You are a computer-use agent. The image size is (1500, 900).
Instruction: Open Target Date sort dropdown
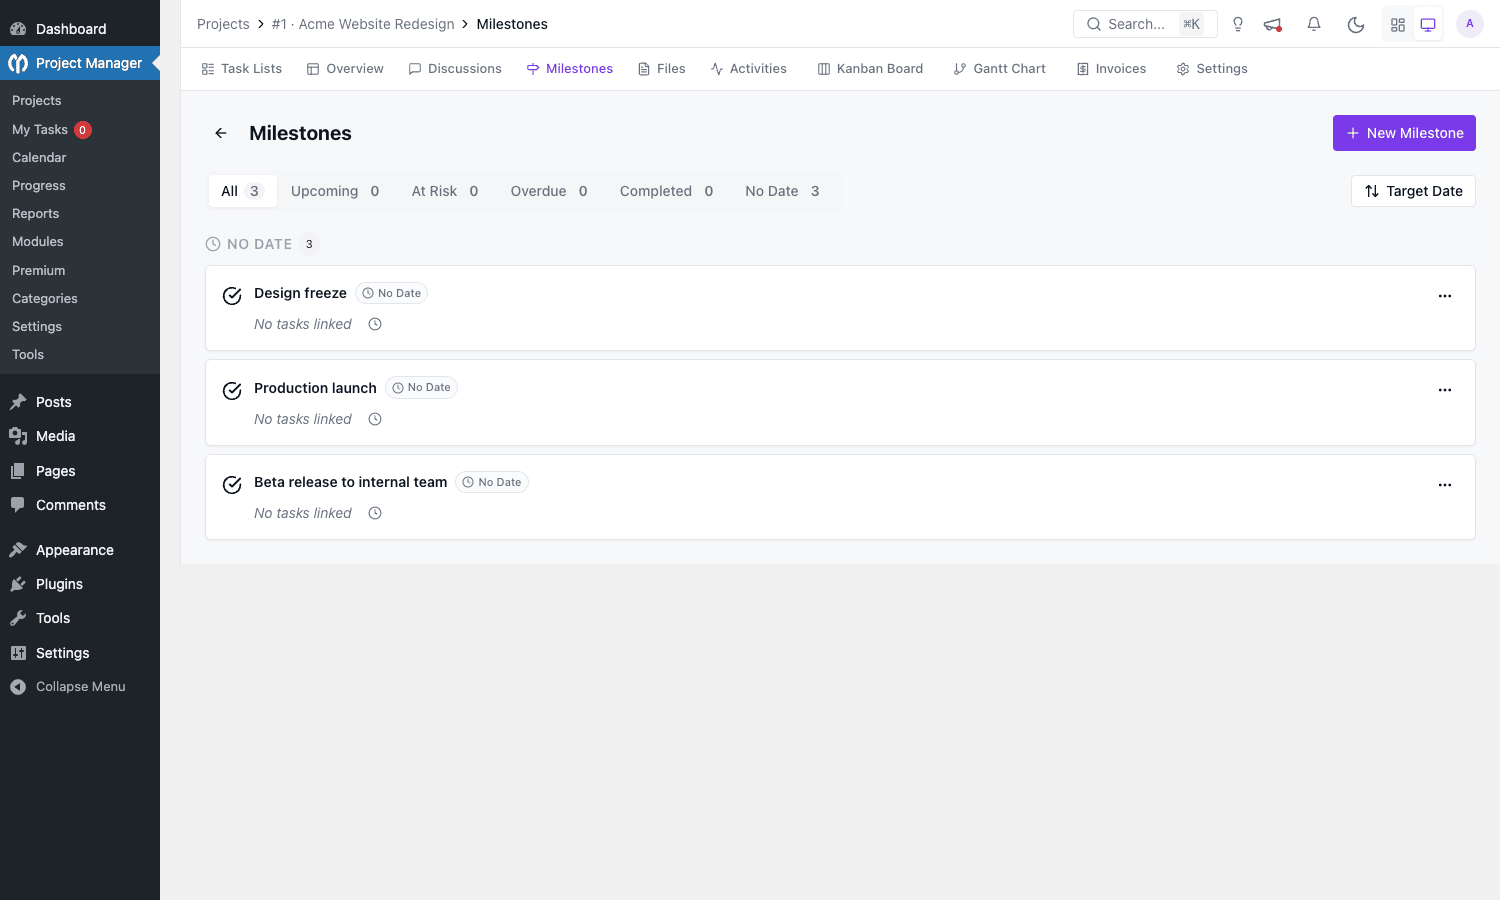1413,191
